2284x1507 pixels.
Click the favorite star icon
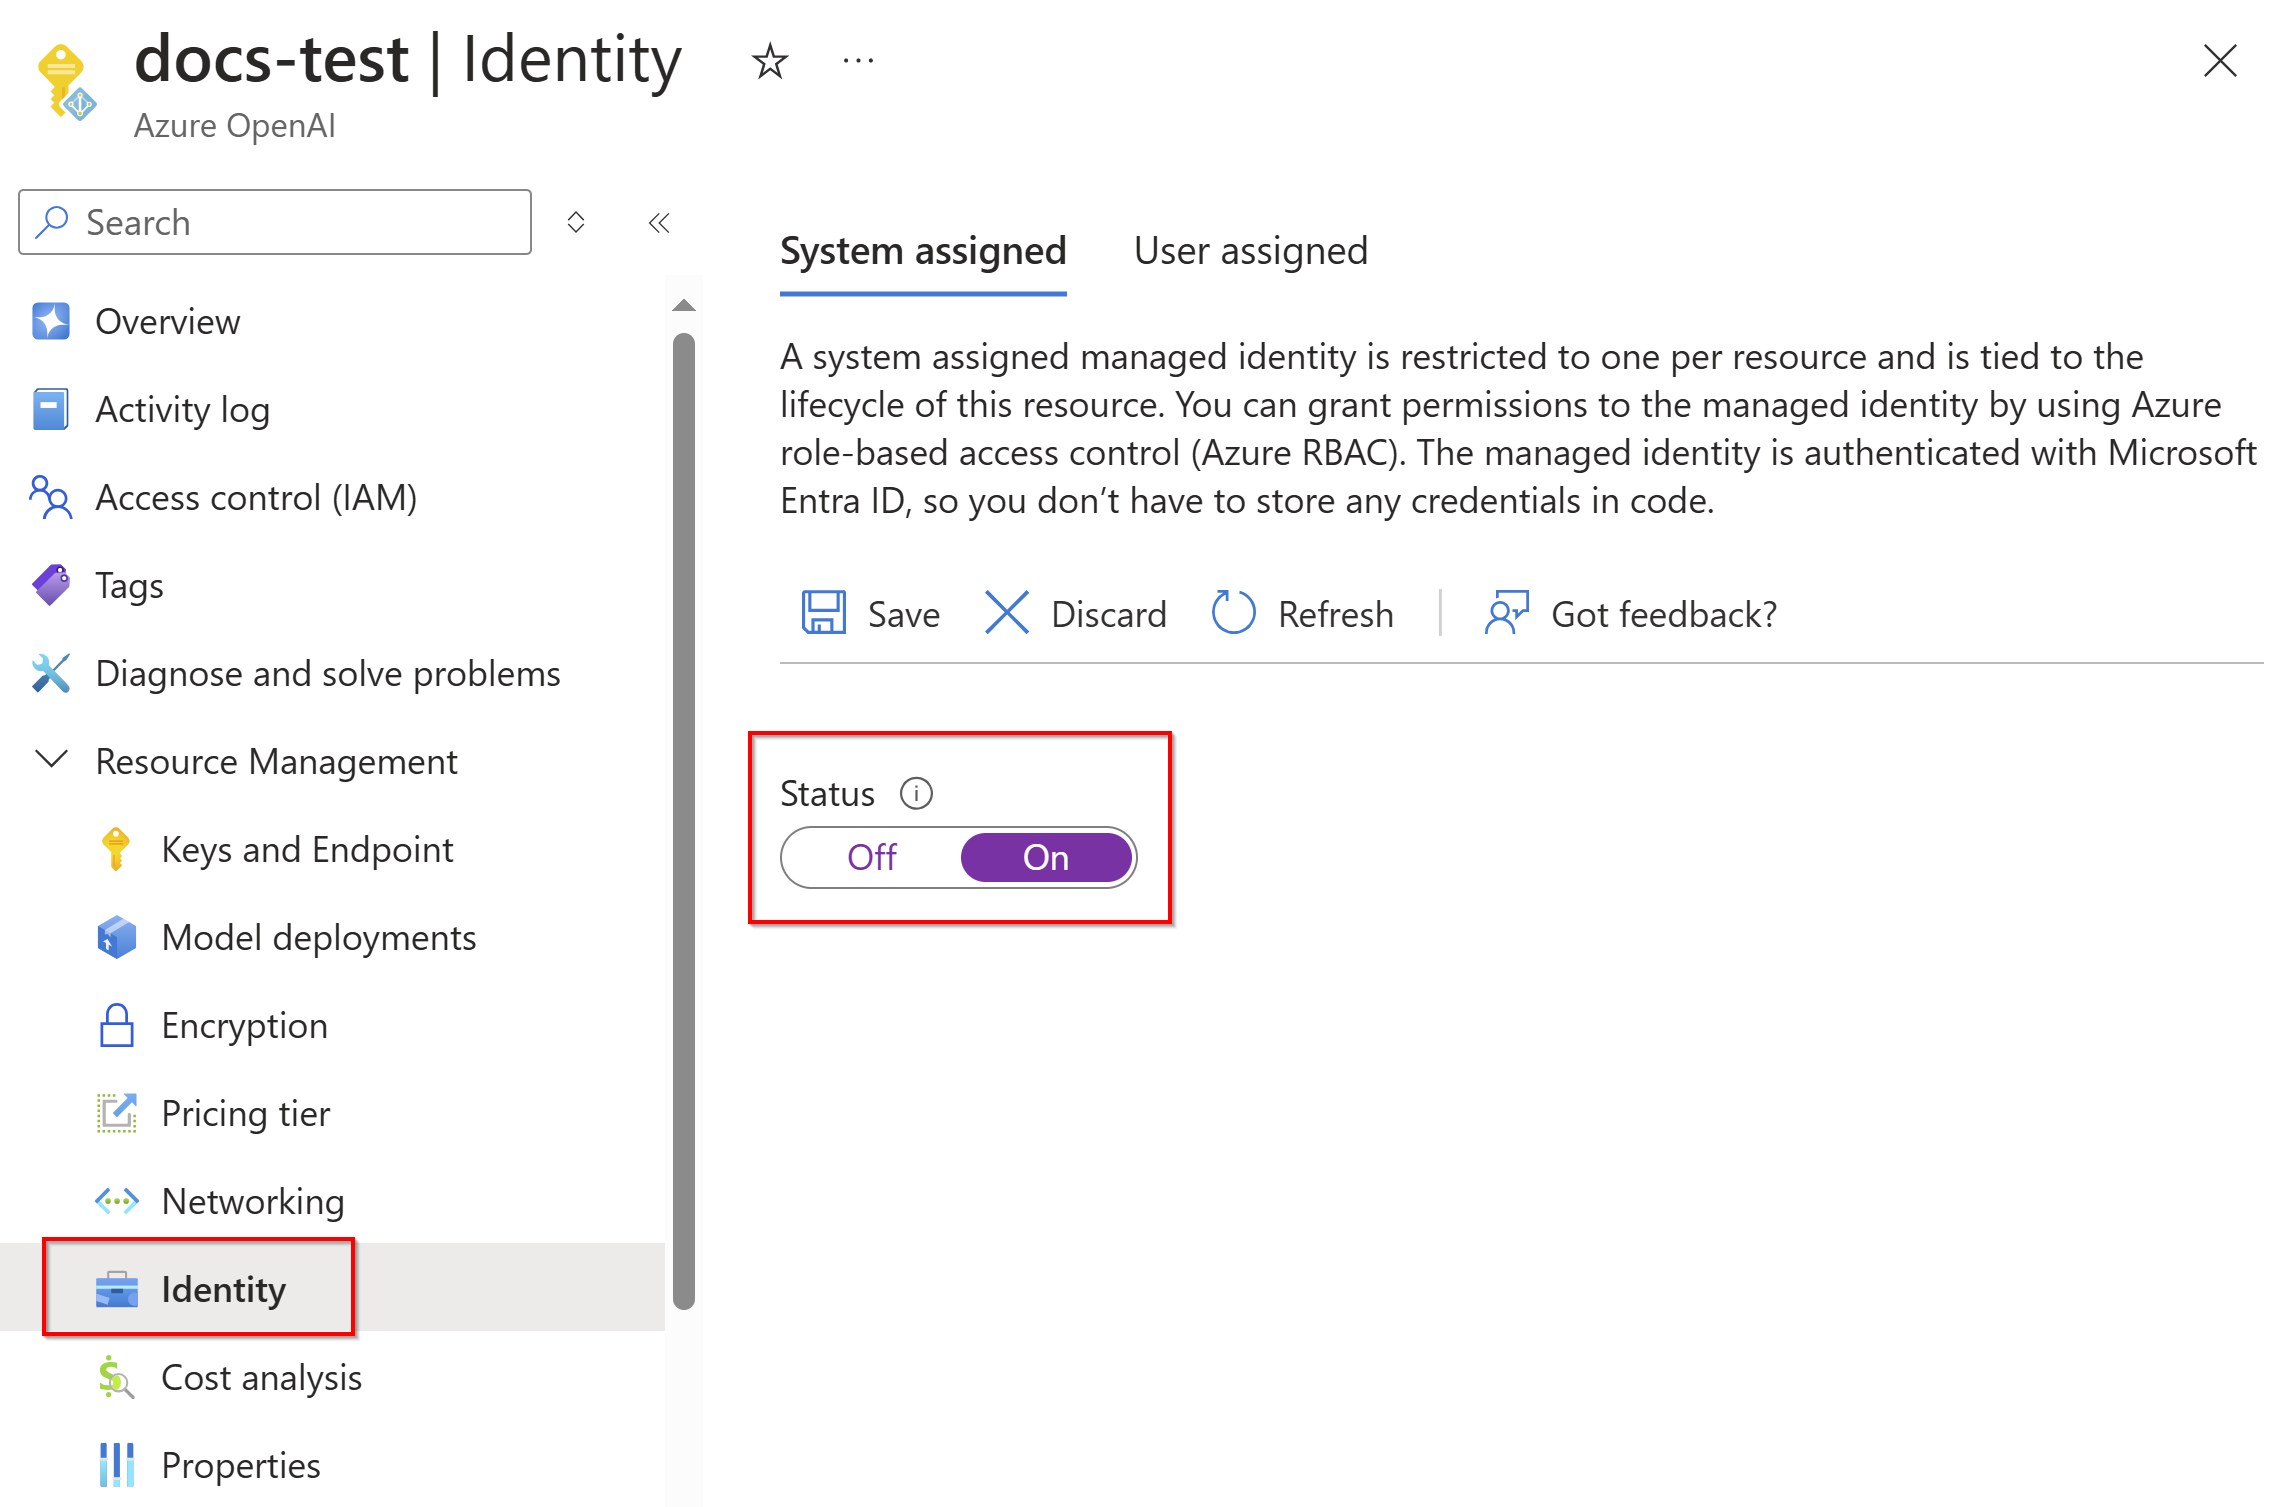tap(769, 62)
